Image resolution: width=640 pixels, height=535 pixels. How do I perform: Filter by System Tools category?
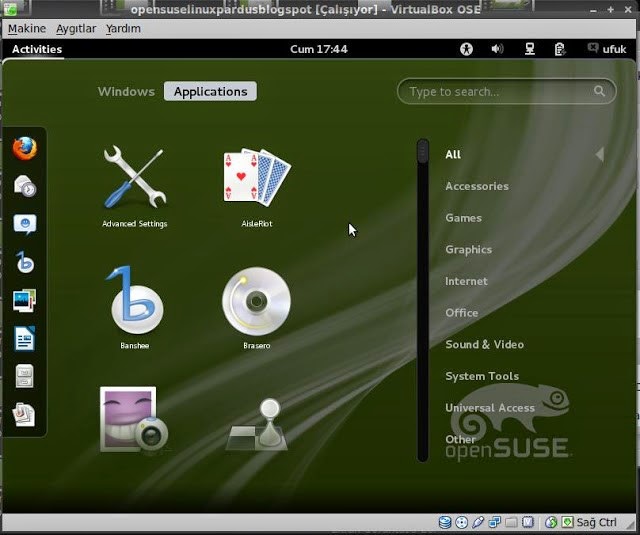482,376
